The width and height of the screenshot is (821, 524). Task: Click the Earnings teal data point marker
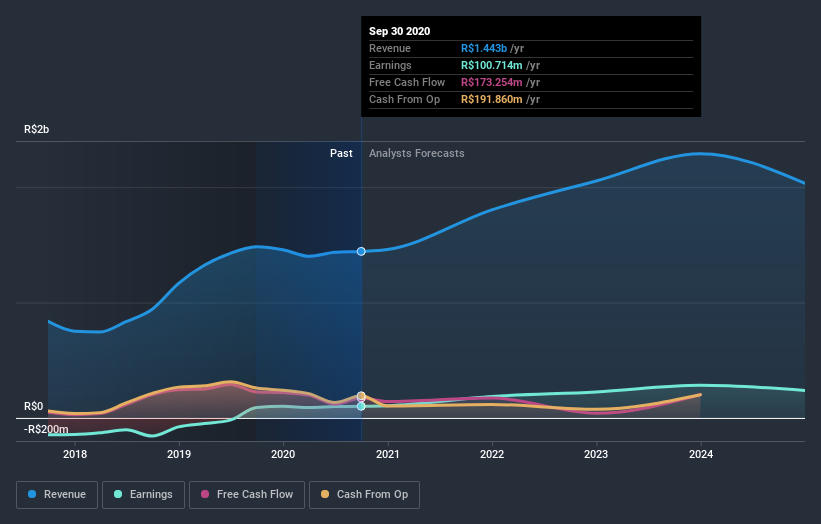361,406
